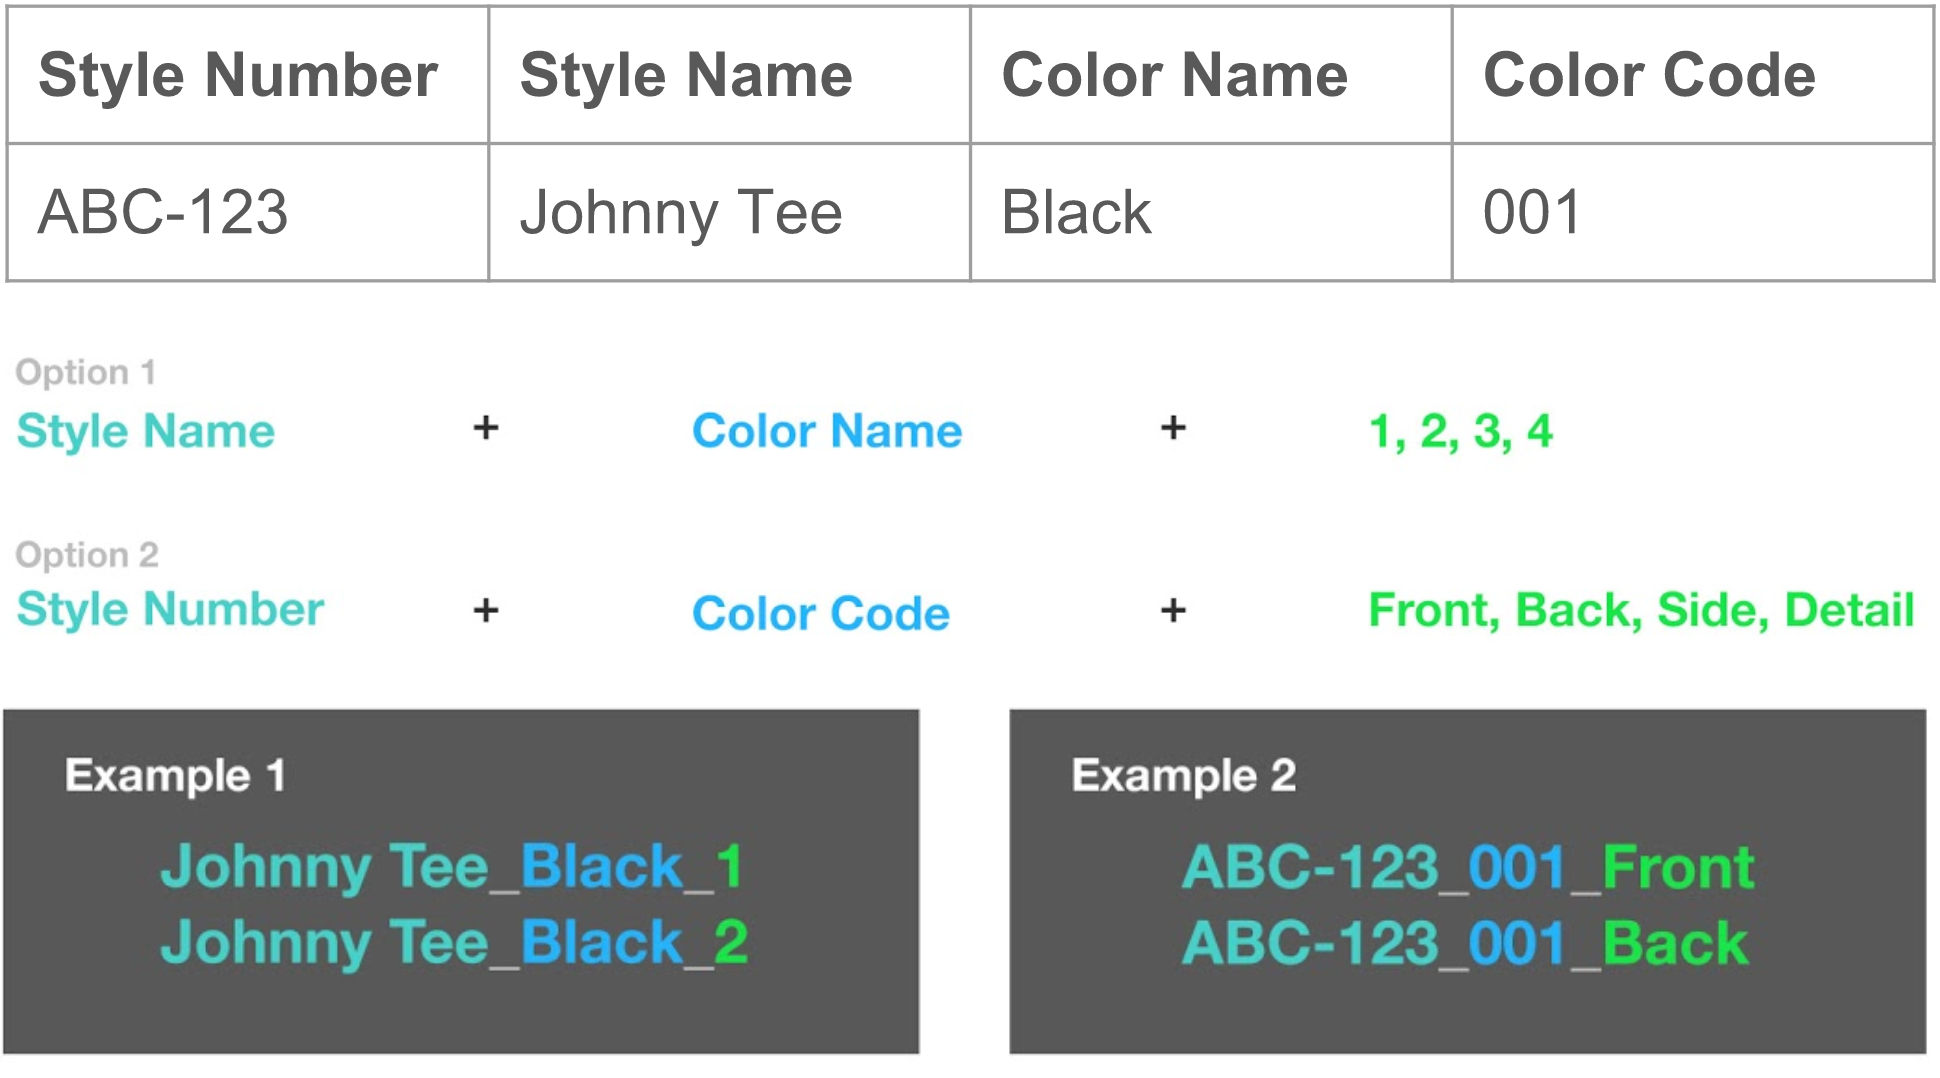Select the 001 color code cell
The image size is (1940, 1078).
click(1531, 213)
